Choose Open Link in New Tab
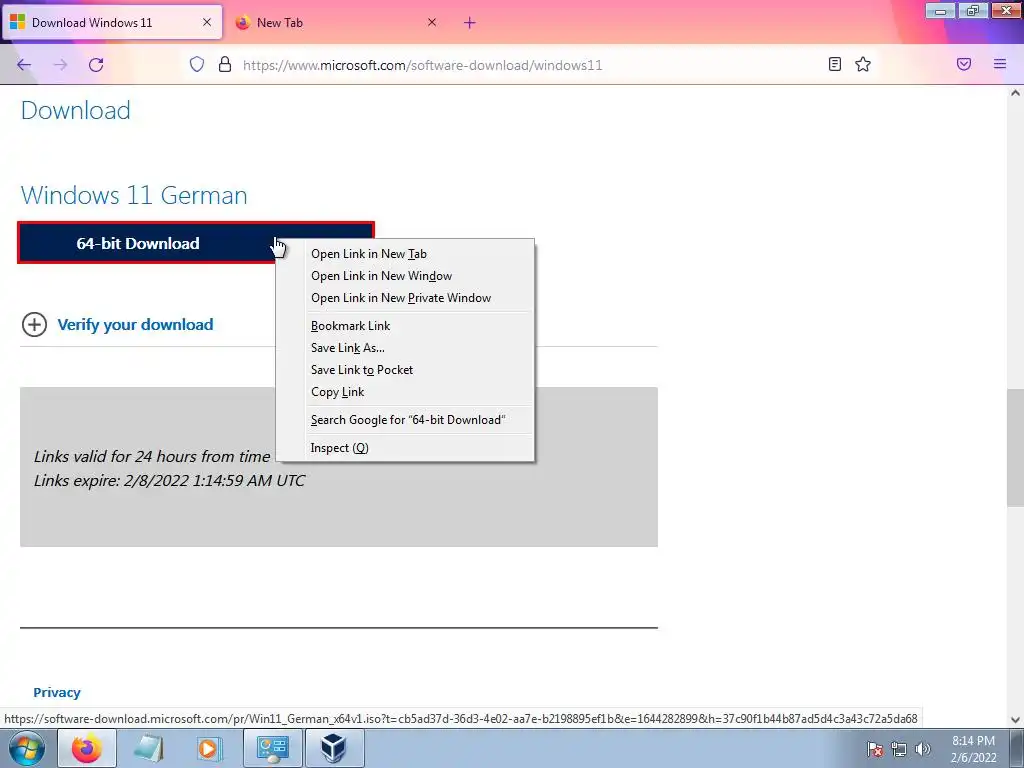 tap(369, 254)
